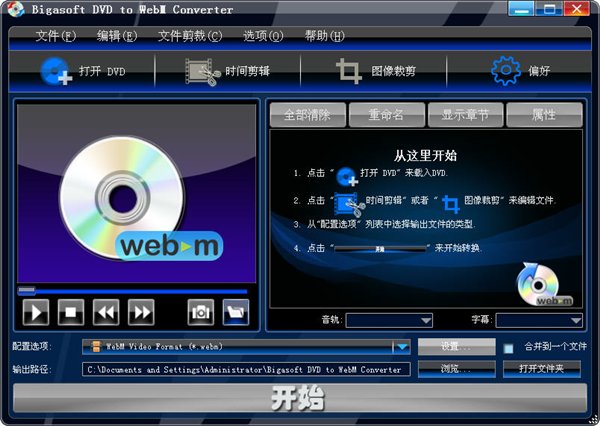The image size is (600, 426).
Task: Take a snapshot with the camera icon
Action: (201, 312)
